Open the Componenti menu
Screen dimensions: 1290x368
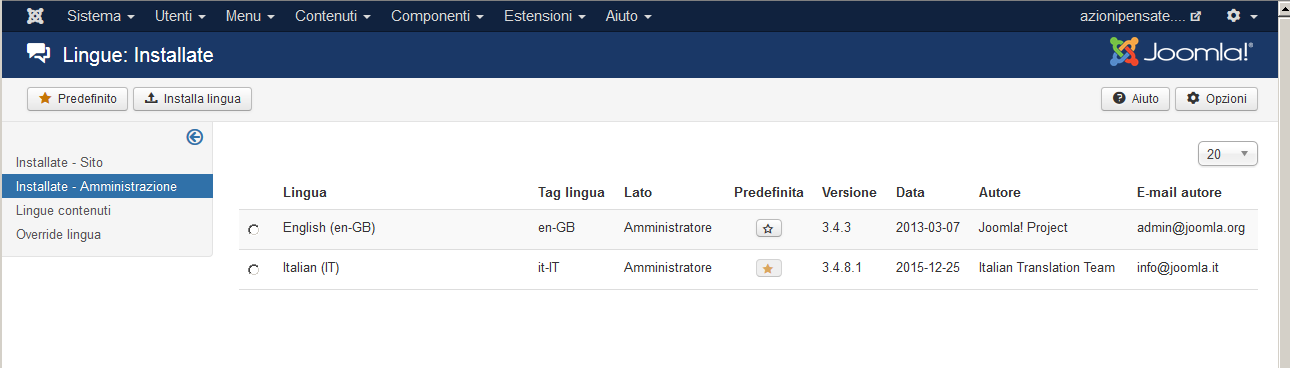[437, 16]
